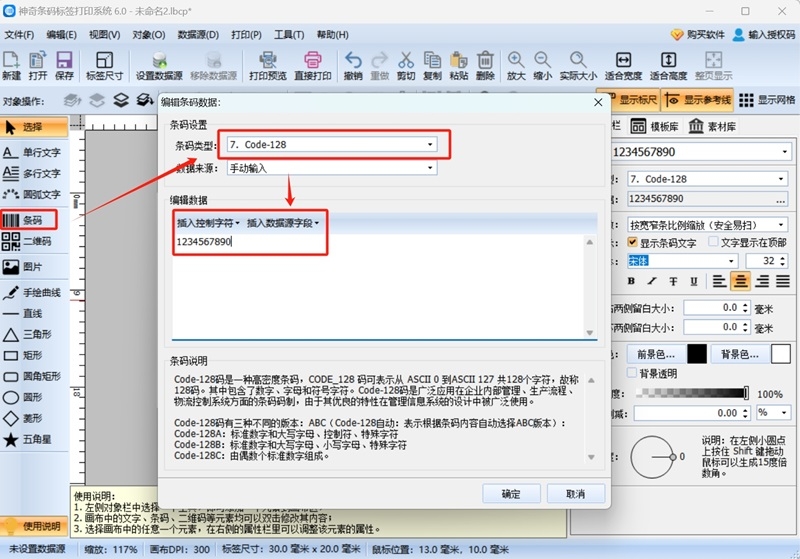800x559 pixels.
Task: Click 购买软件 purchase link
Action: (x=697, y=35)
